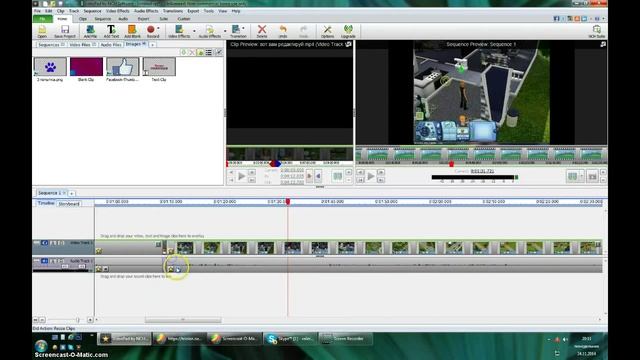Click the Save Project icon

pyautogui.click(x=64, y=31)
